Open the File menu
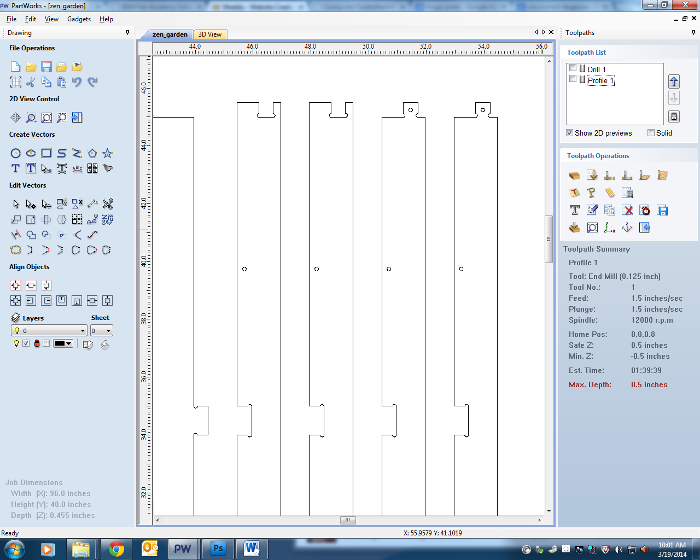Screen dimensions: 700x560 [12, 19]
